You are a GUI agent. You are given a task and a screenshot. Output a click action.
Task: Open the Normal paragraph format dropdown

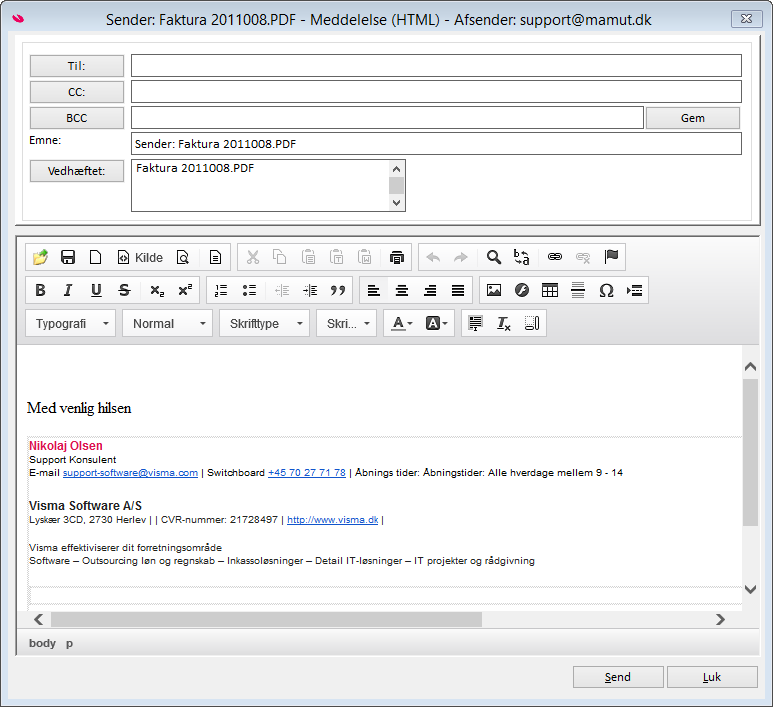tap(168, 323)
